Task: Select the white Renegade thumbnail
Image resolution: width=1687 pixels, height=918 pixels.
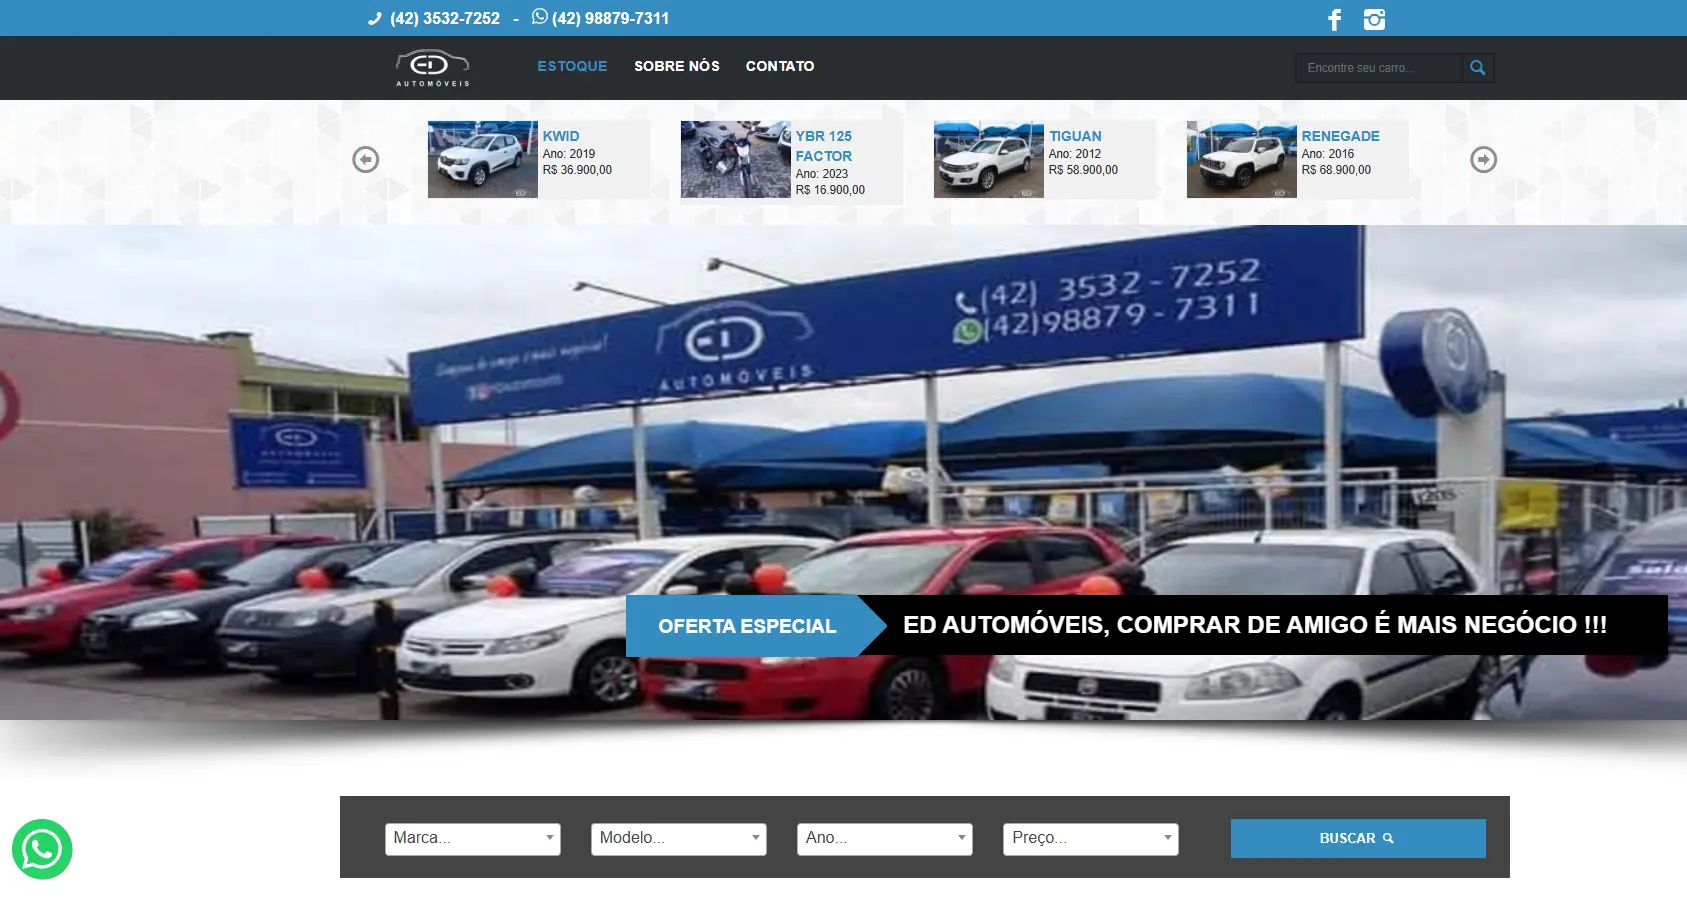Action: pyautogui.click(x=1242, y=160)
